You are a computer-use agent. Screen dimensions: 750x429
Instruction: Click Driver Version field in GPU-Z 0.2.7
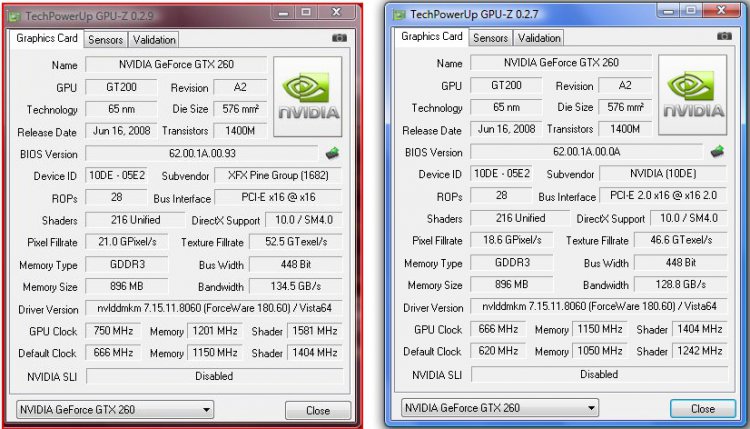[x=599, y=306]
